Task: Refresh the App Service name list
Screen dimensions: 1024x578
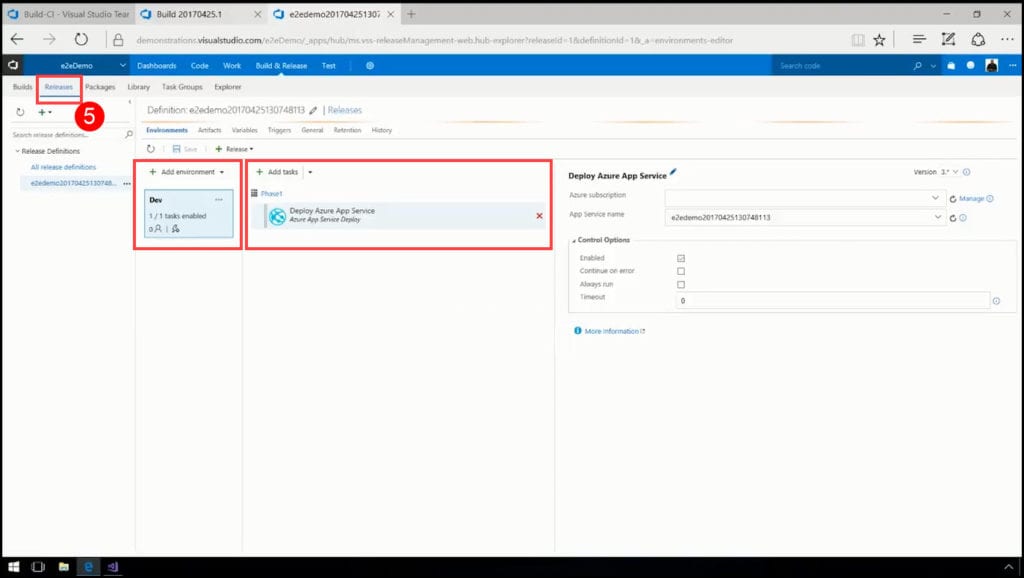Action: click(953, 218)
